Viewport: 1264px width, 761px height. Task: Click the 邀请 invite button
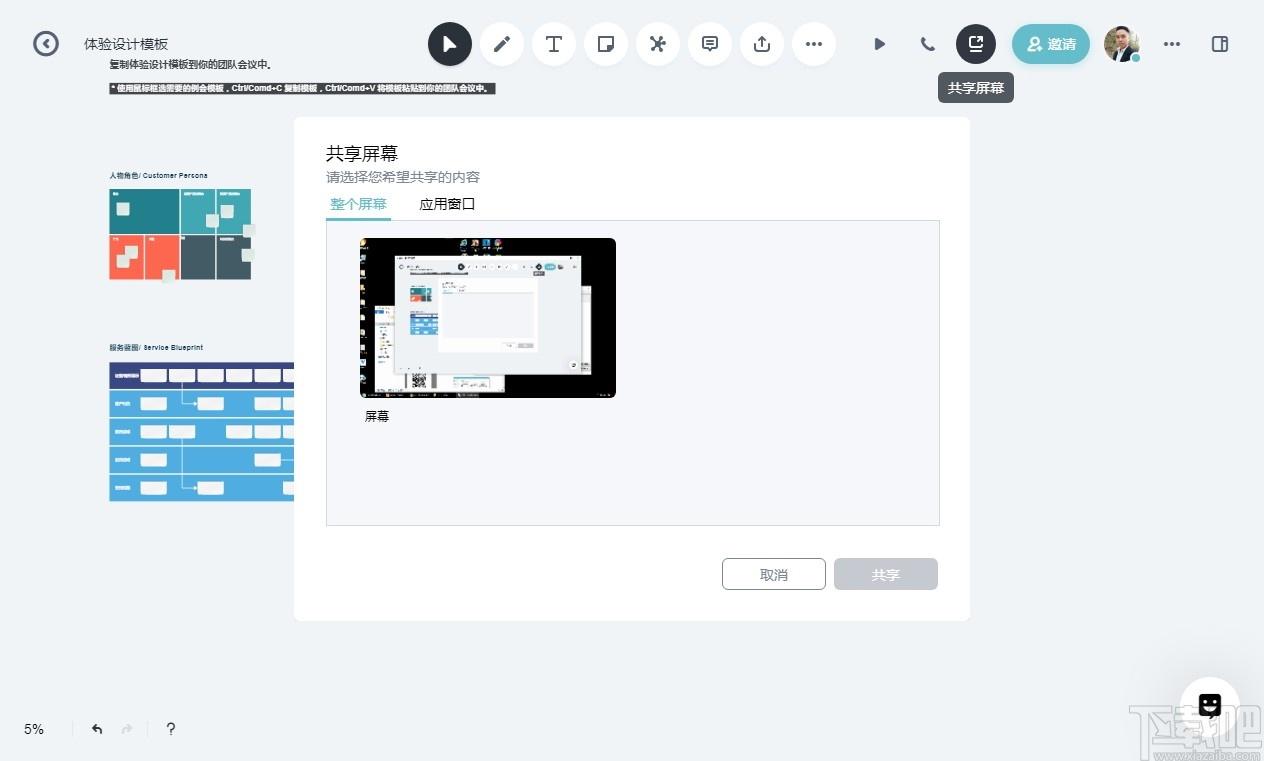tap(1051, 44)
